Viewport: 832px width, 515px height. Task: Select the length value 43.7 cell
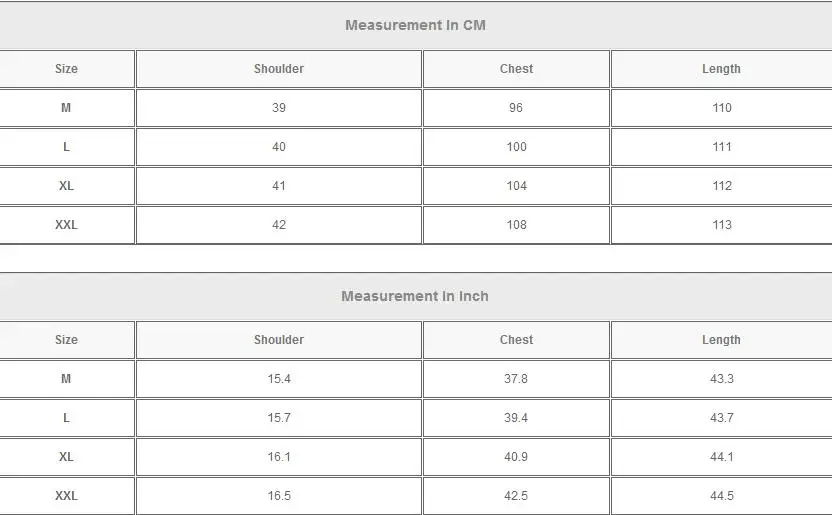pyautogui.click(x=721, y=418)
